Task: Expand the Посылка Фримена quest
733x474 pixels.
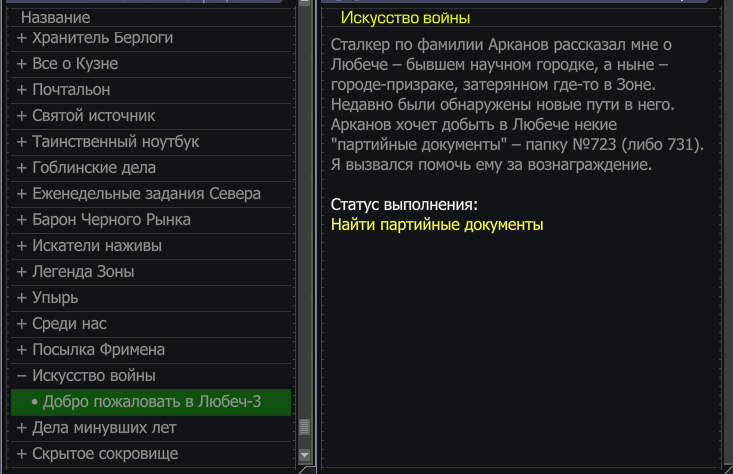Action: [22, 350]
